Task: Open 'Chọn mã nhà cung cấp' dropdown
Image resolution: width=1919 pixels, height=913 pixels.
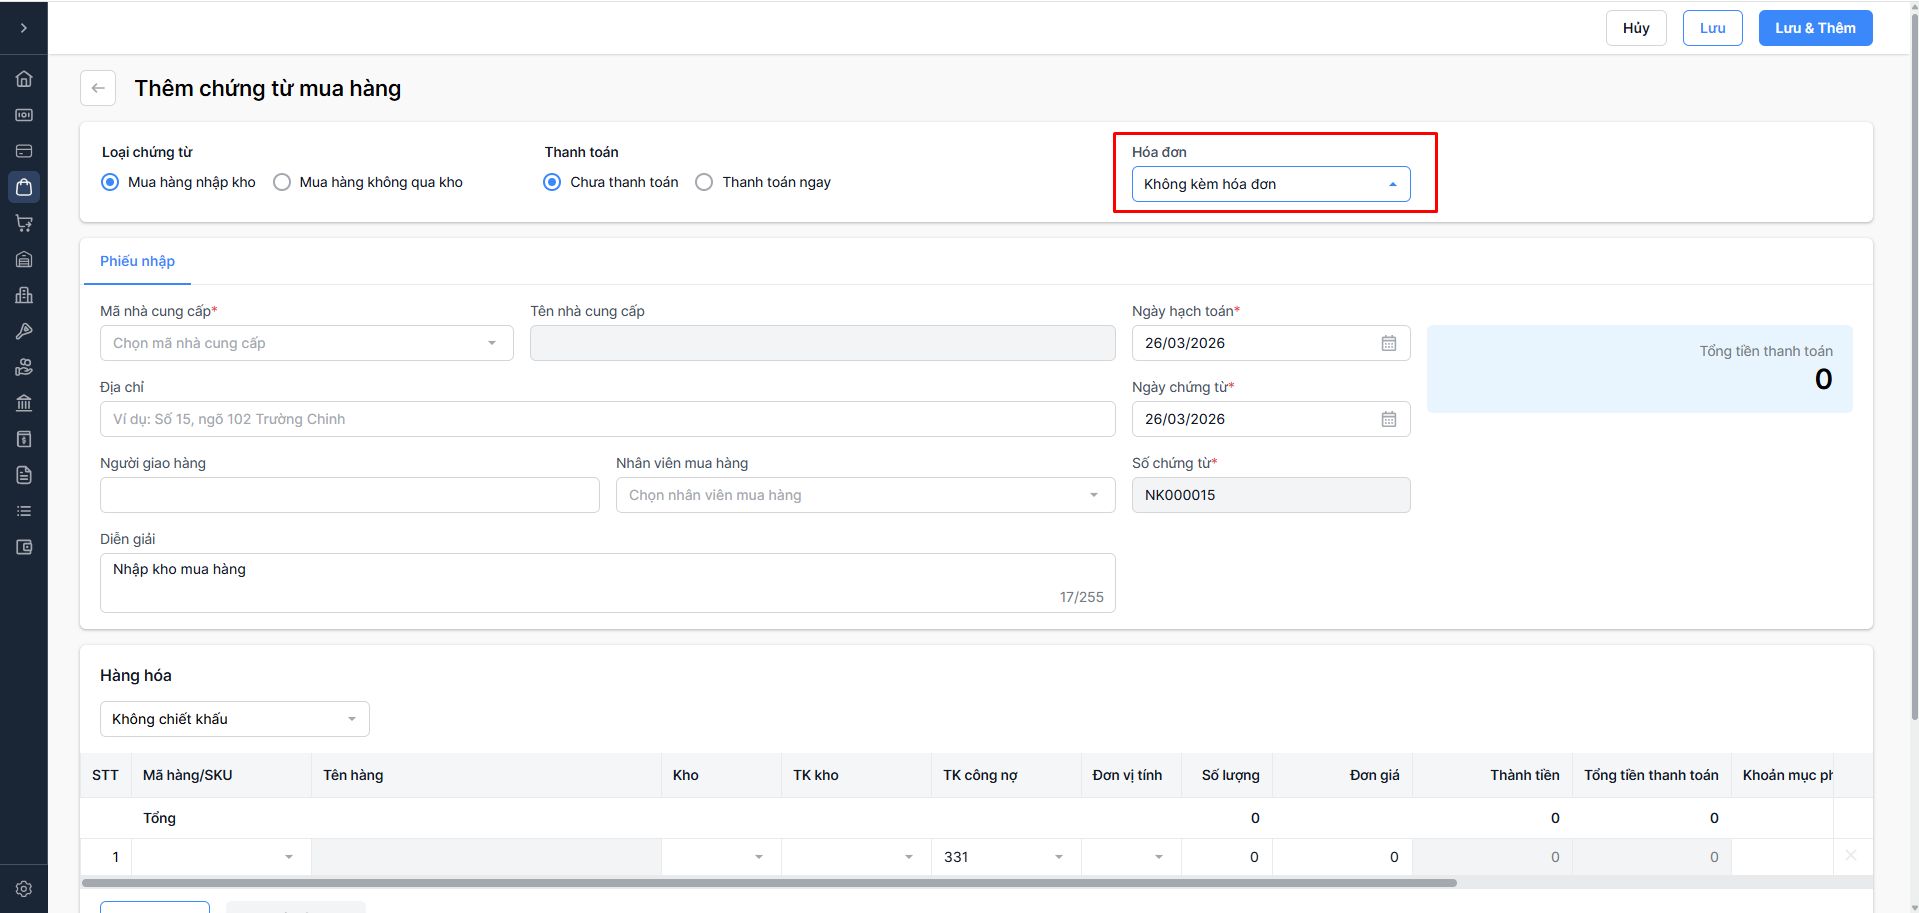Action: coord(306,343)
